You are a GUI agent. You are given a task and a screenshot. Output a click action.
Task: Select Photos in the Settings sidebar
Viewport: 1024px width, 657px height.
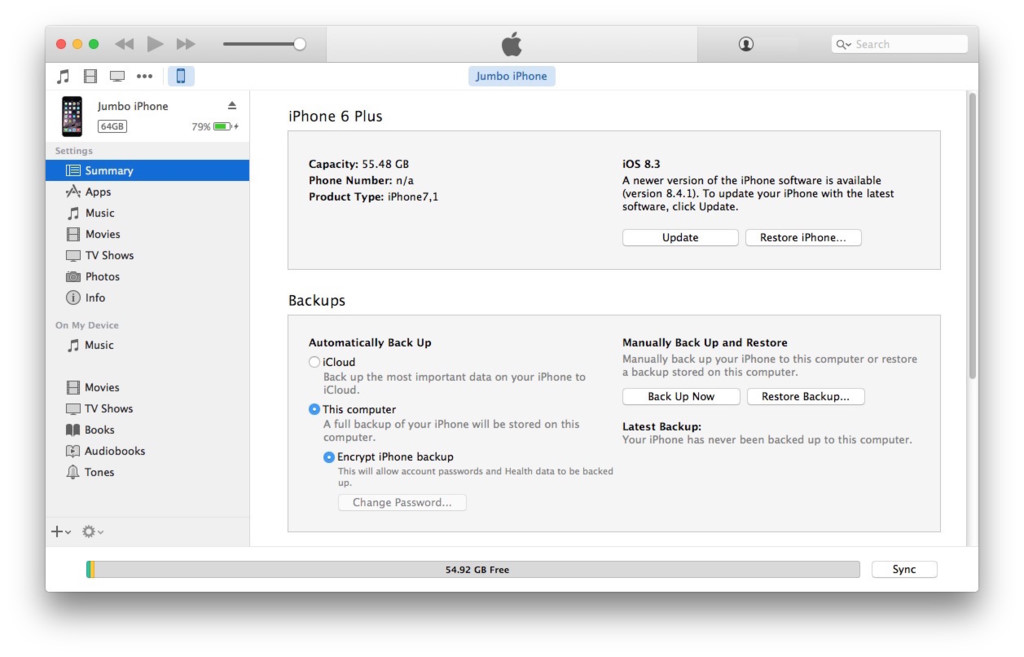tap(102, 277)
